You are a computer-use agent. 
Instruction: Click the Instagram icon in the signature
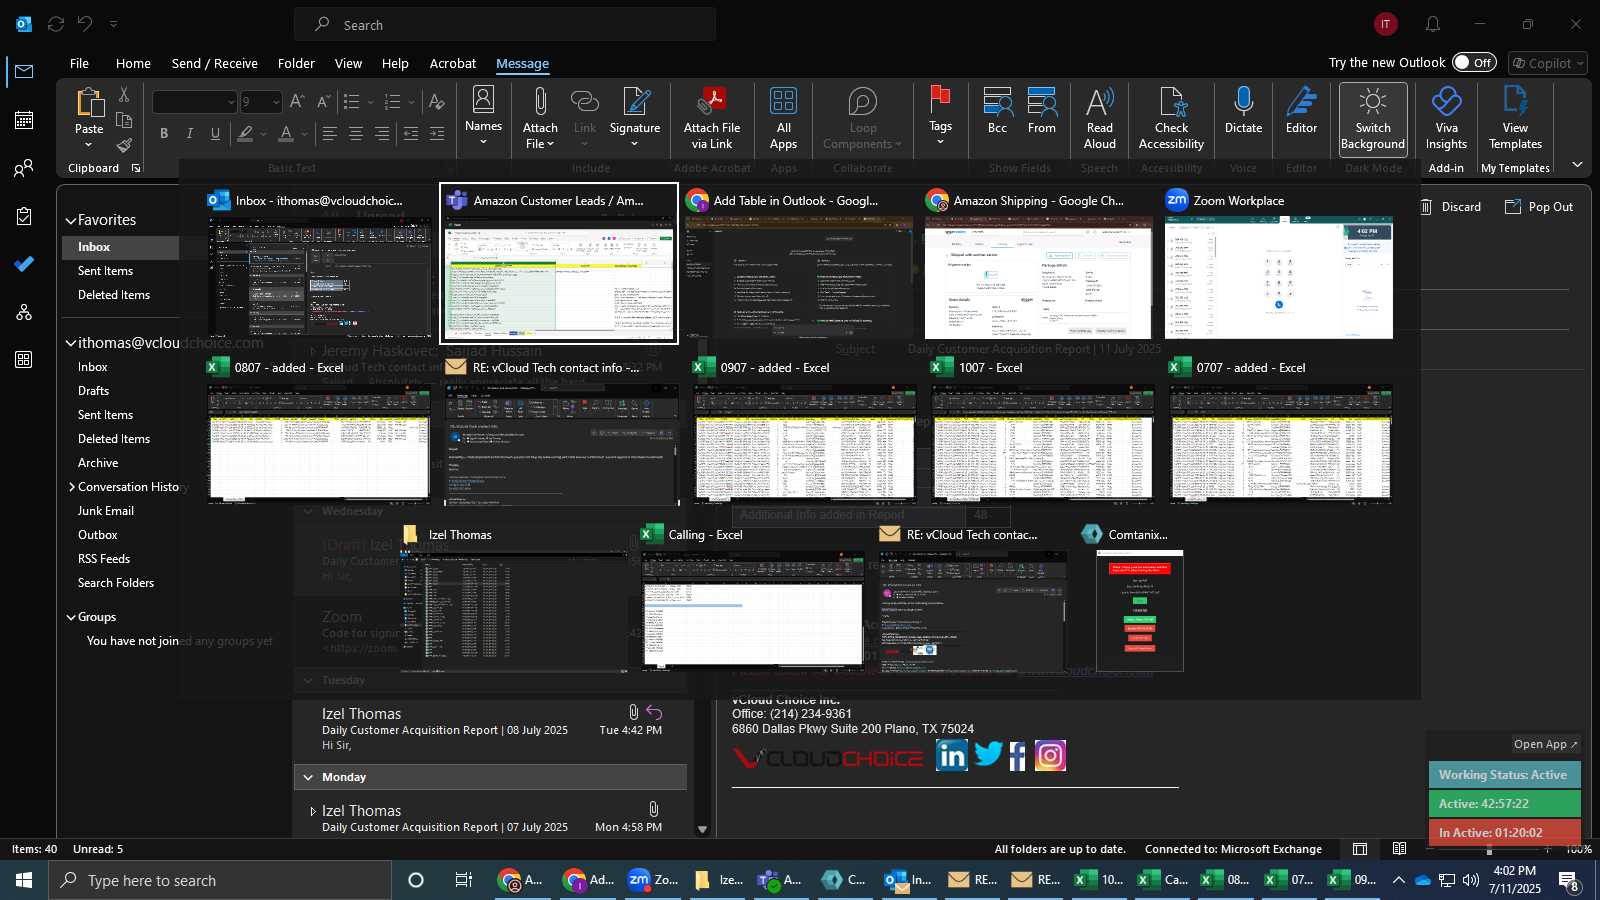click(1050, 755)
